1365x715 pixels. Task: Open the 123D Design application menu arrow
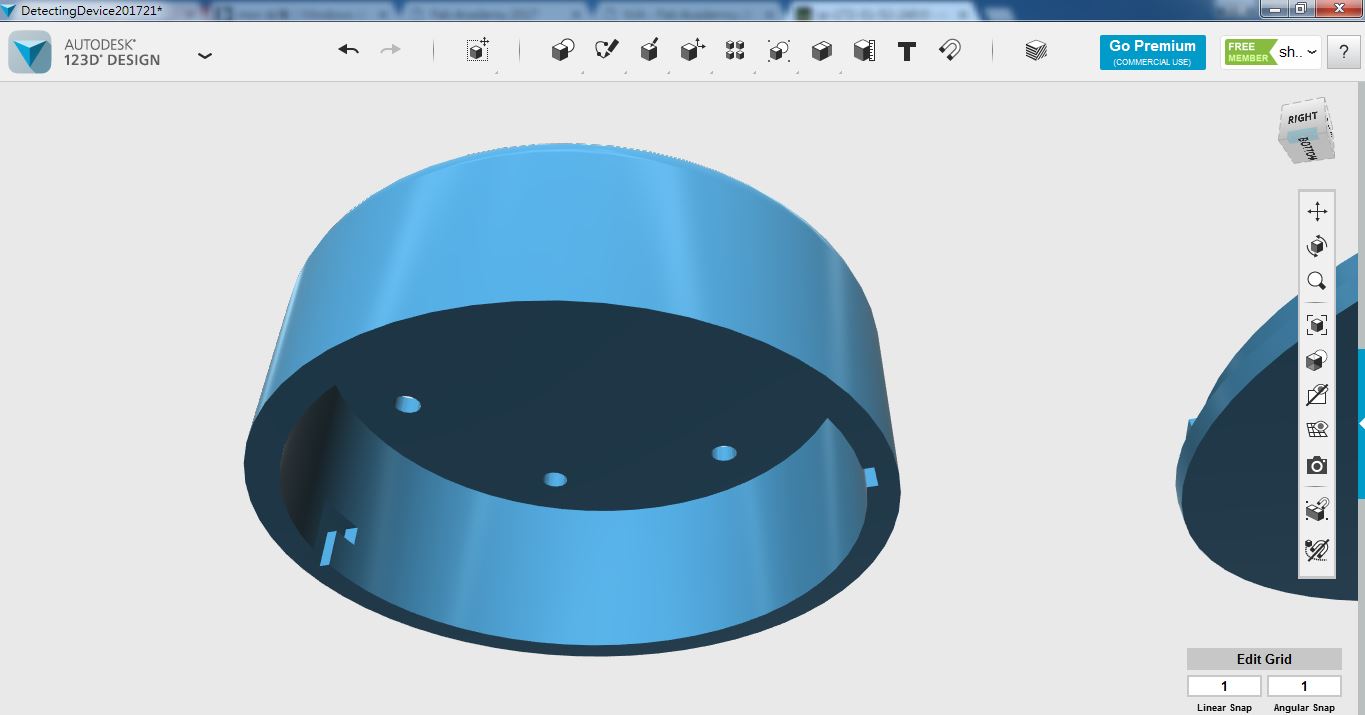click(205, 55)
